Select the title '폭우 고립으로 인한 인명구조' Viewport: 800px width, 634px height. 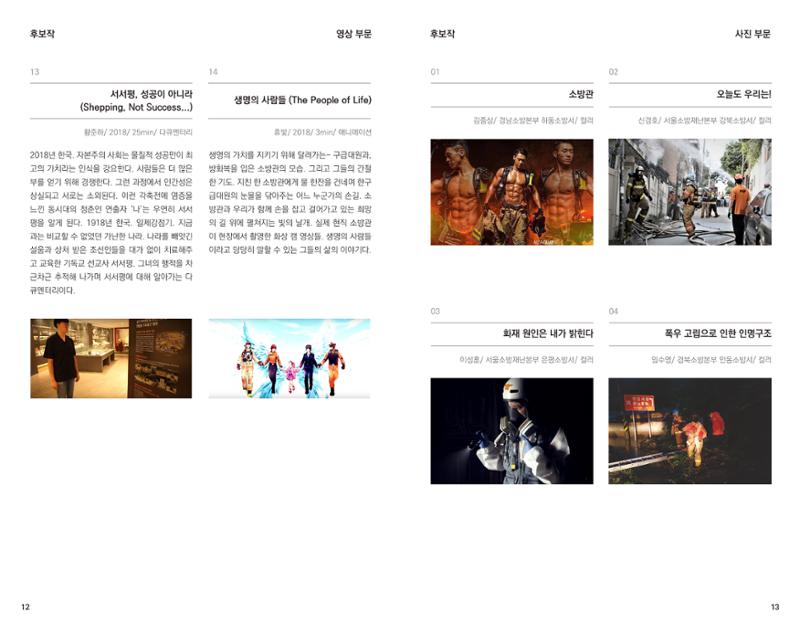coord(718,334)
